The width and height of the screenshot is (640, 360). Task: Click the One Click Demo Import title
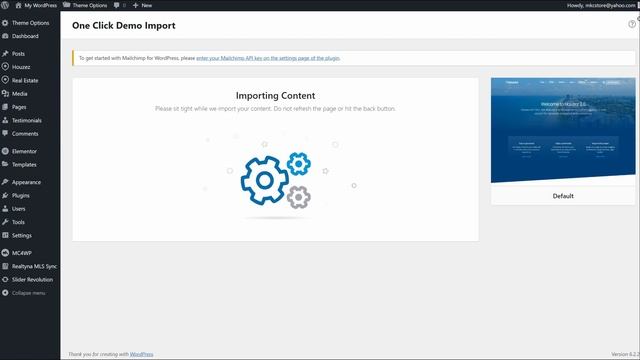pyautogui.click(x=124, y=25)
